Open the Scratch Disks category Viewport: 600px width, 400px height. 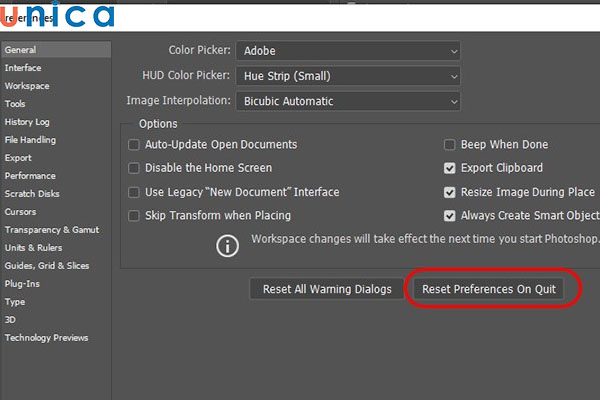32,194
